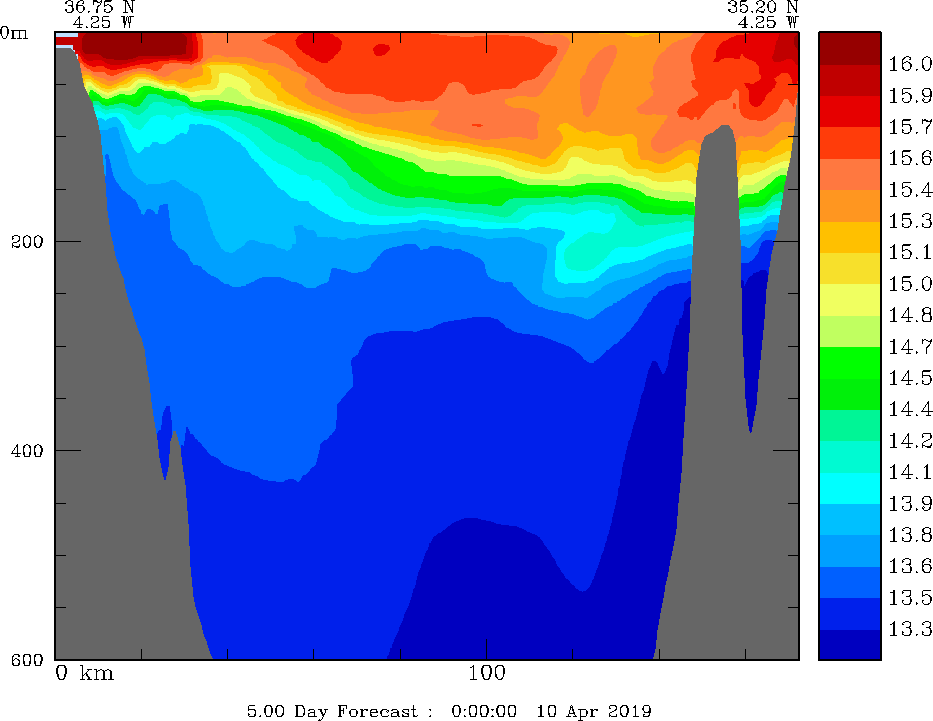Click the 100 distance axis label

pos(487,673)
